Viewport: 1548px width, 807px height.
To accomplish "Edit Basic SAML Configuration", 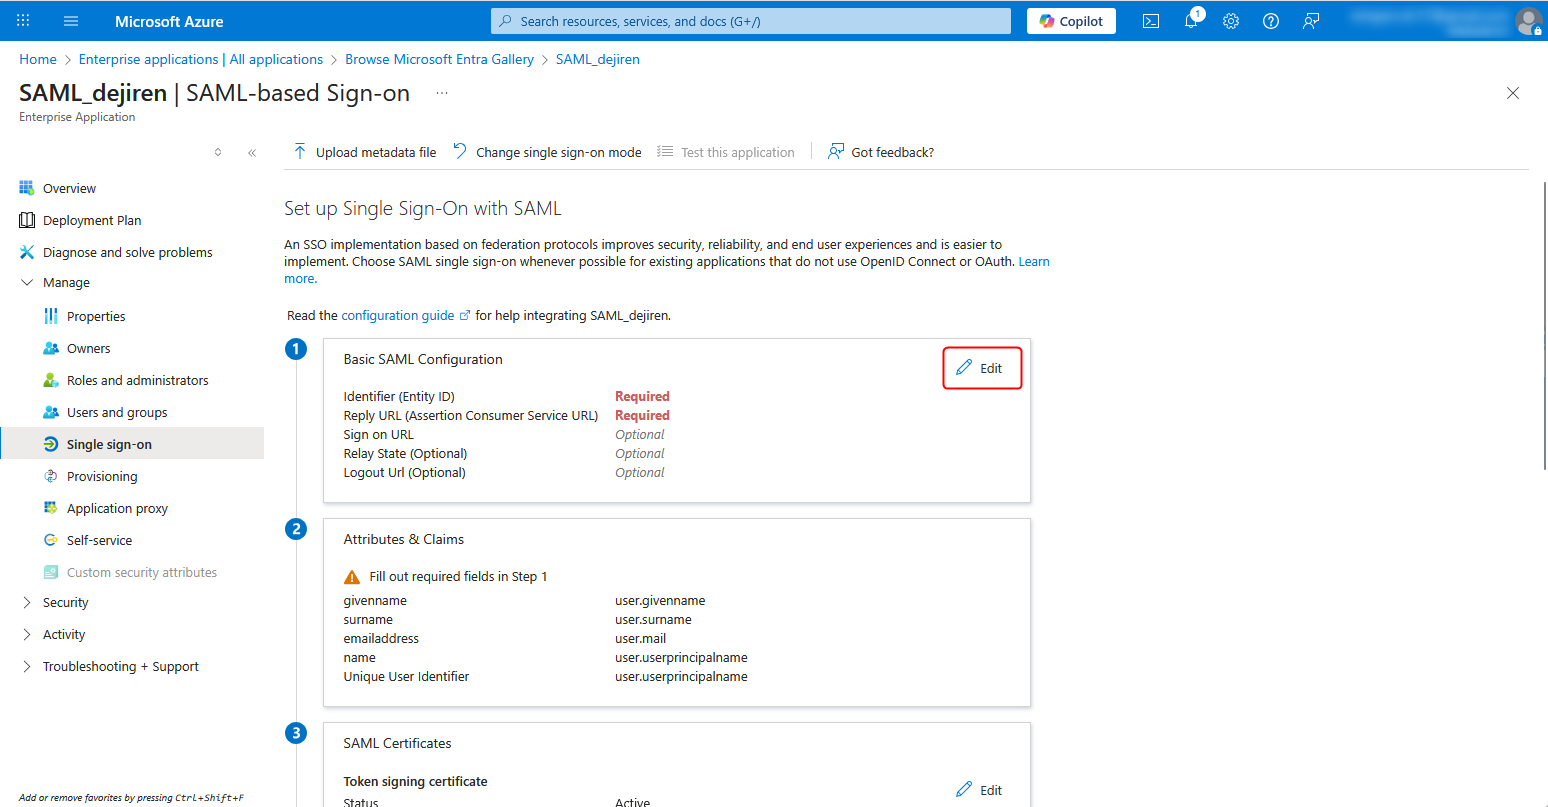I will [981, 368].
